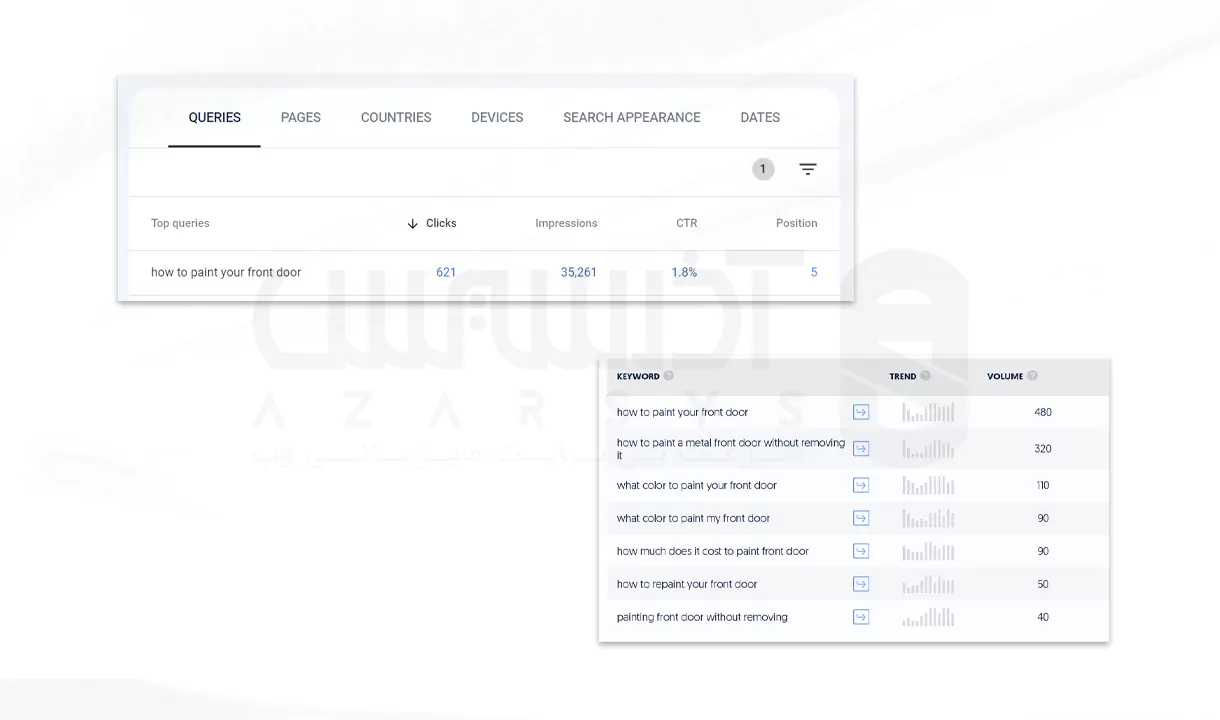1220x720 pixels.
Task: Click arrow icon for 'what color to paint your front door'
Action: click(x=861, y=485)
